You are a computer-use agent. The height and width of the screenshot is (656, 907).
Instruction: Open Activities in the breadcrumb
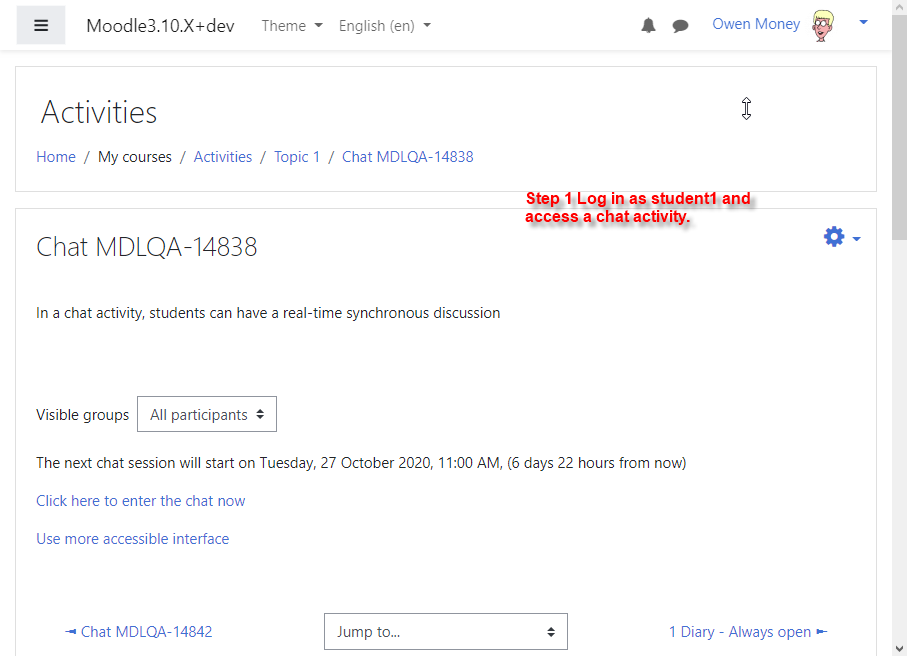223,157
